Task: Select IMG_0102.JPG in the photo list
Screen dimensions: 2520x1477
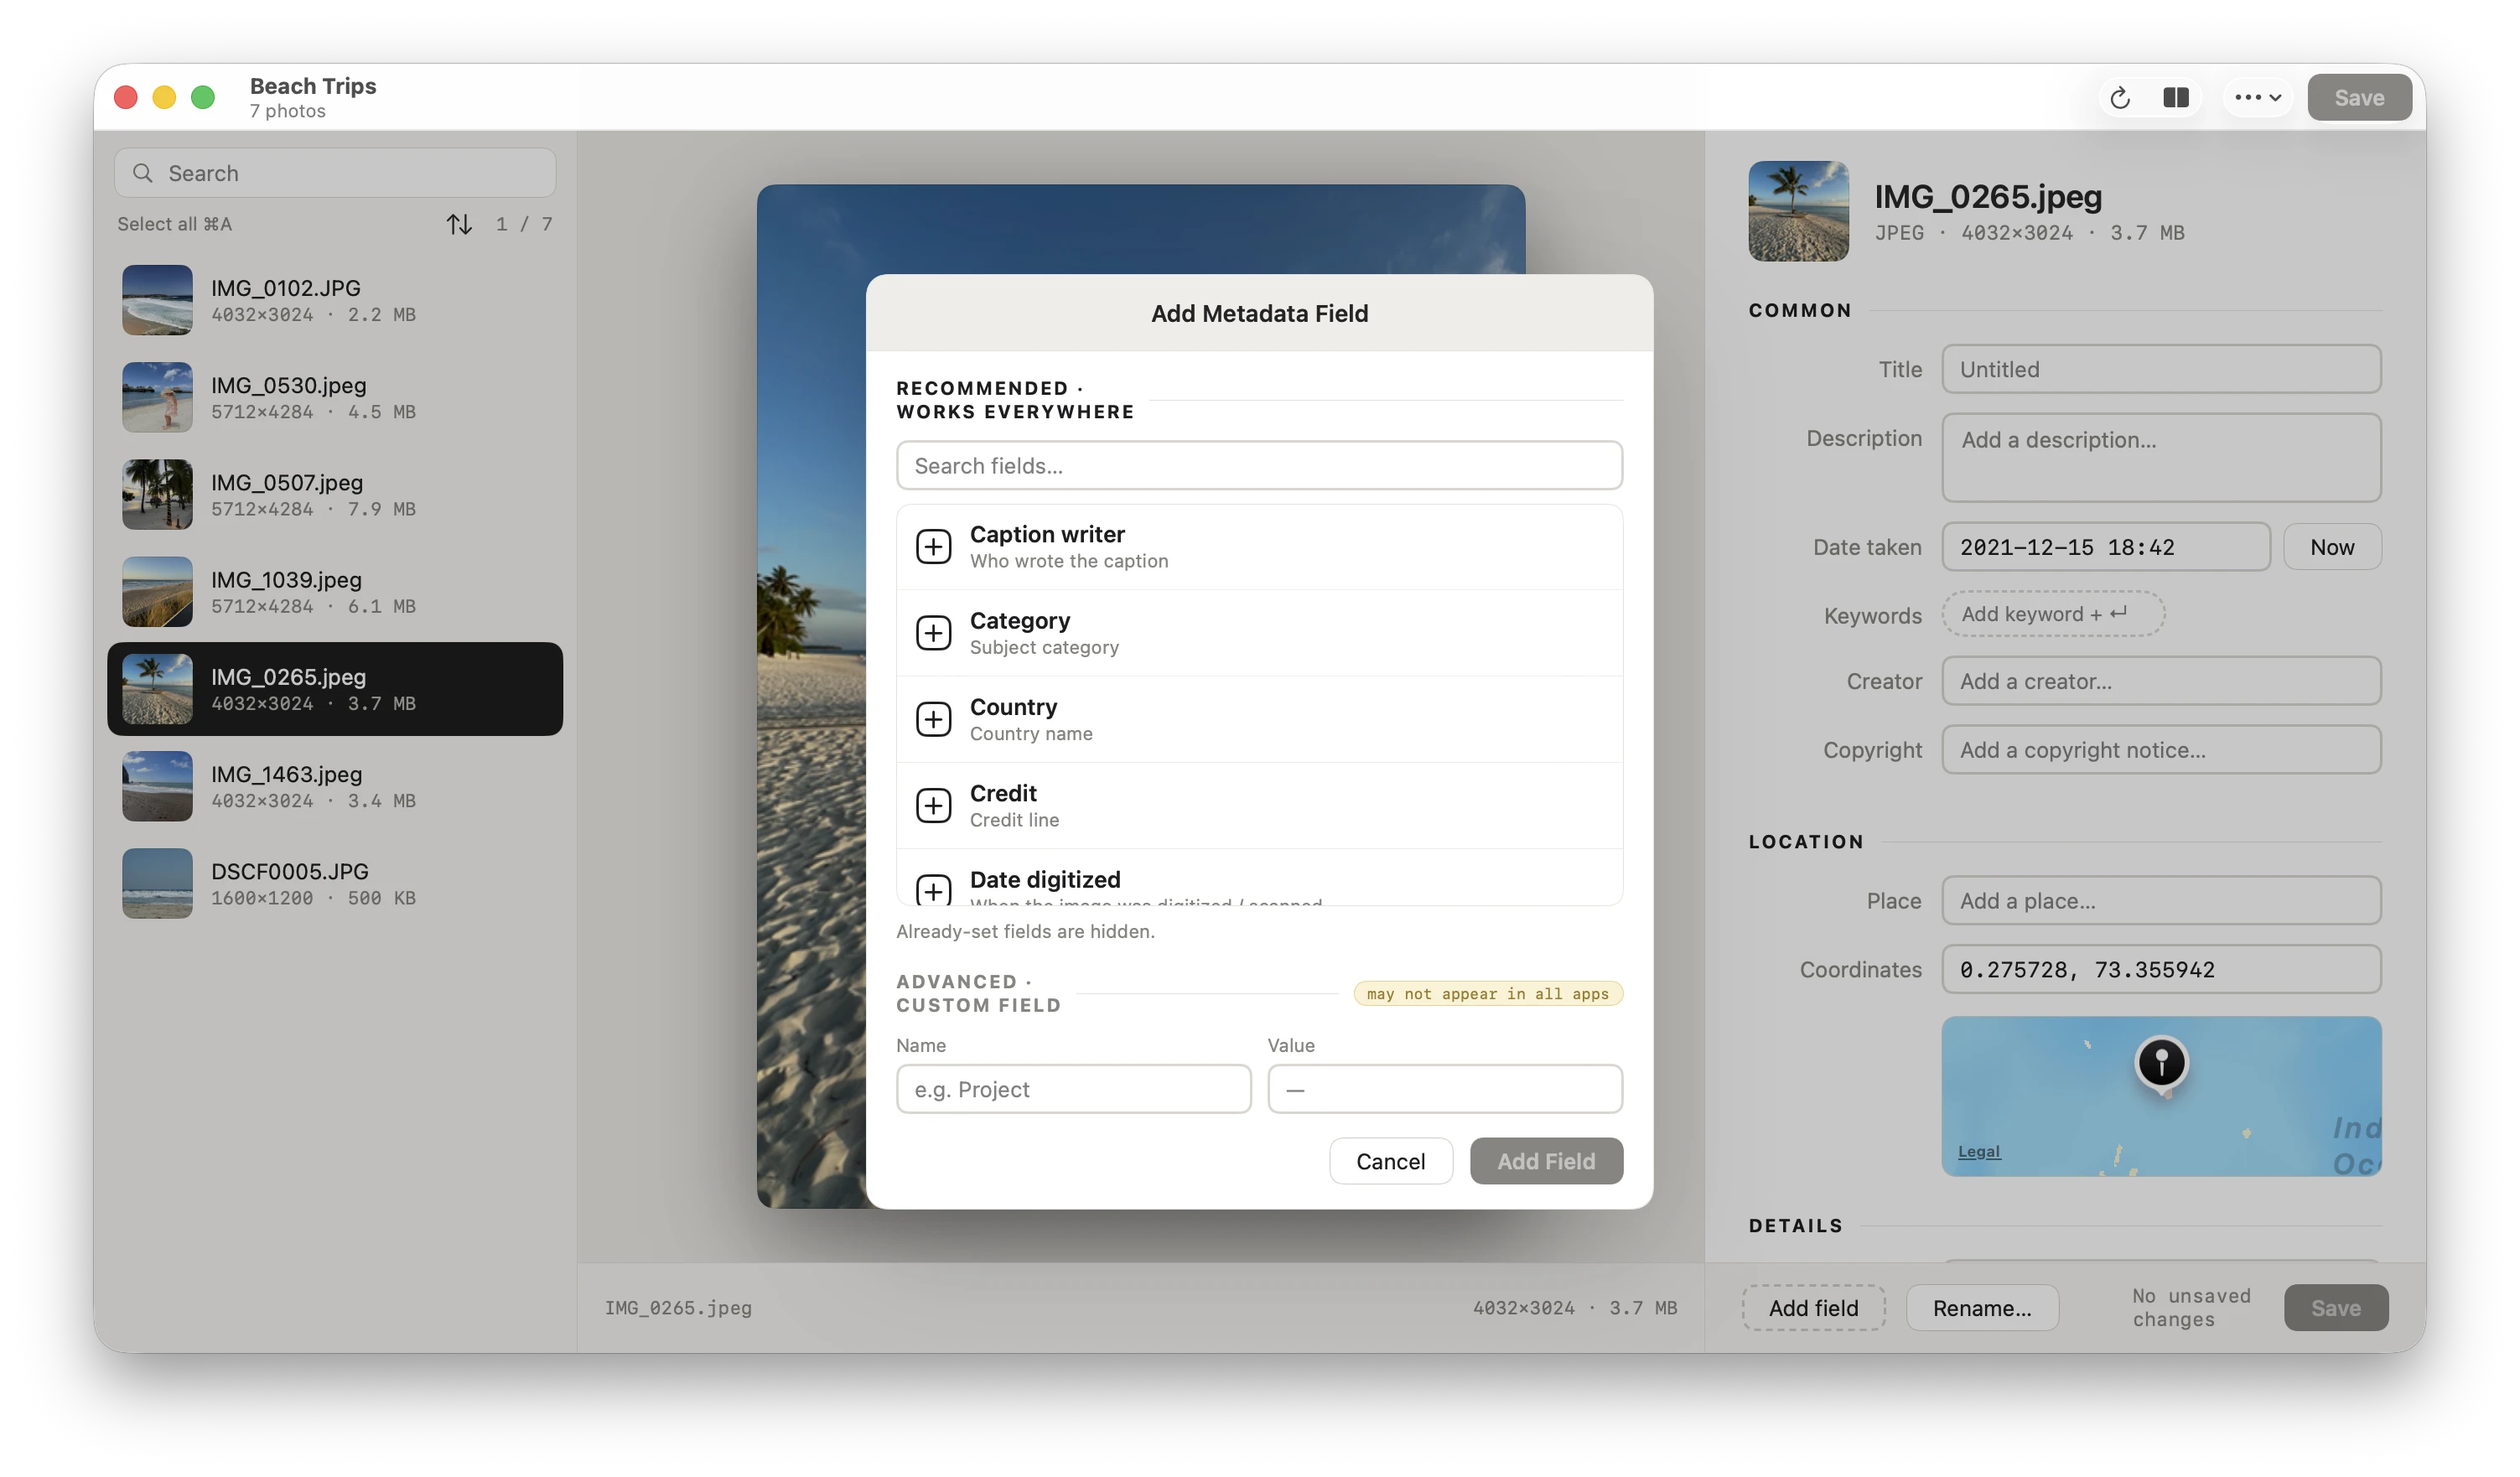Action: (335, 300)
